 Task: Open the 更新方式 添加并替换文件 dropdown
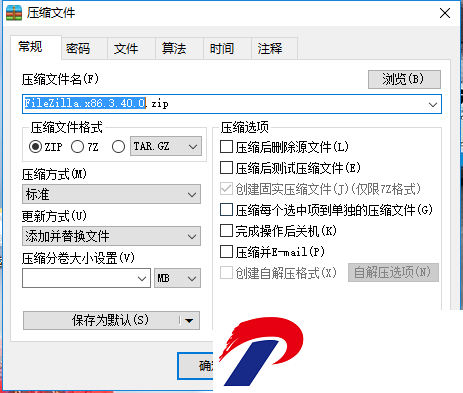pos(111,236)
